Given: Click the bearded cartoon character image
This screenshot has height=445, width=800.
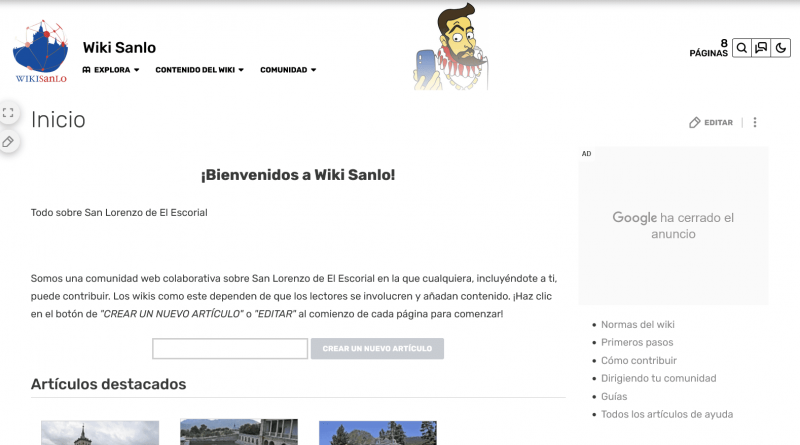Looking at the screenshot, I should (x=450, y=48).
